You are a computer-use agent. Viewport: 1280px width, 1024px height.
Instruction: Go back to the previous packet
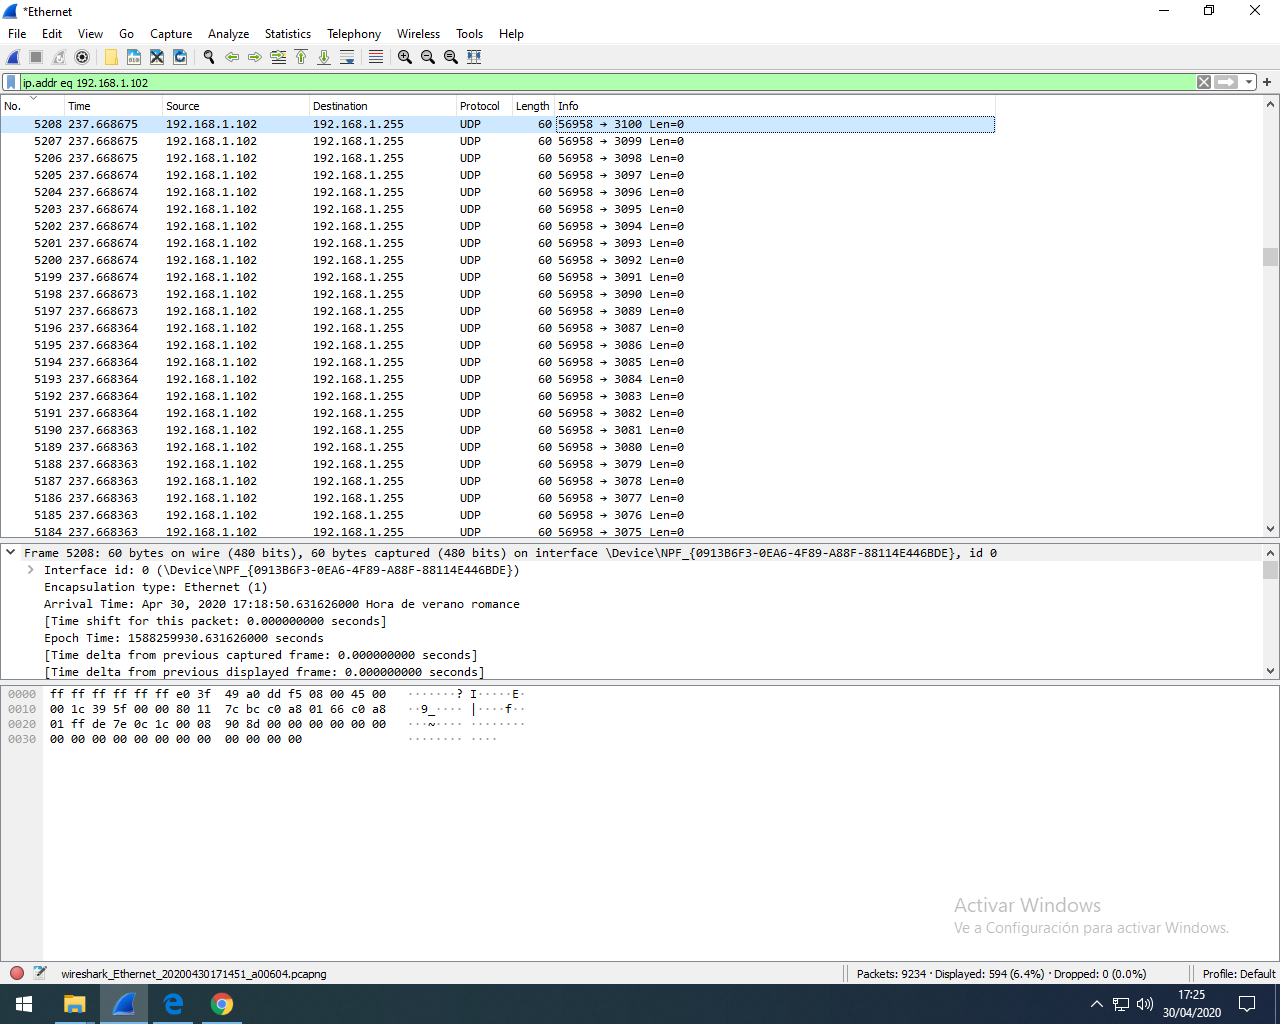(x=232, y=57)
